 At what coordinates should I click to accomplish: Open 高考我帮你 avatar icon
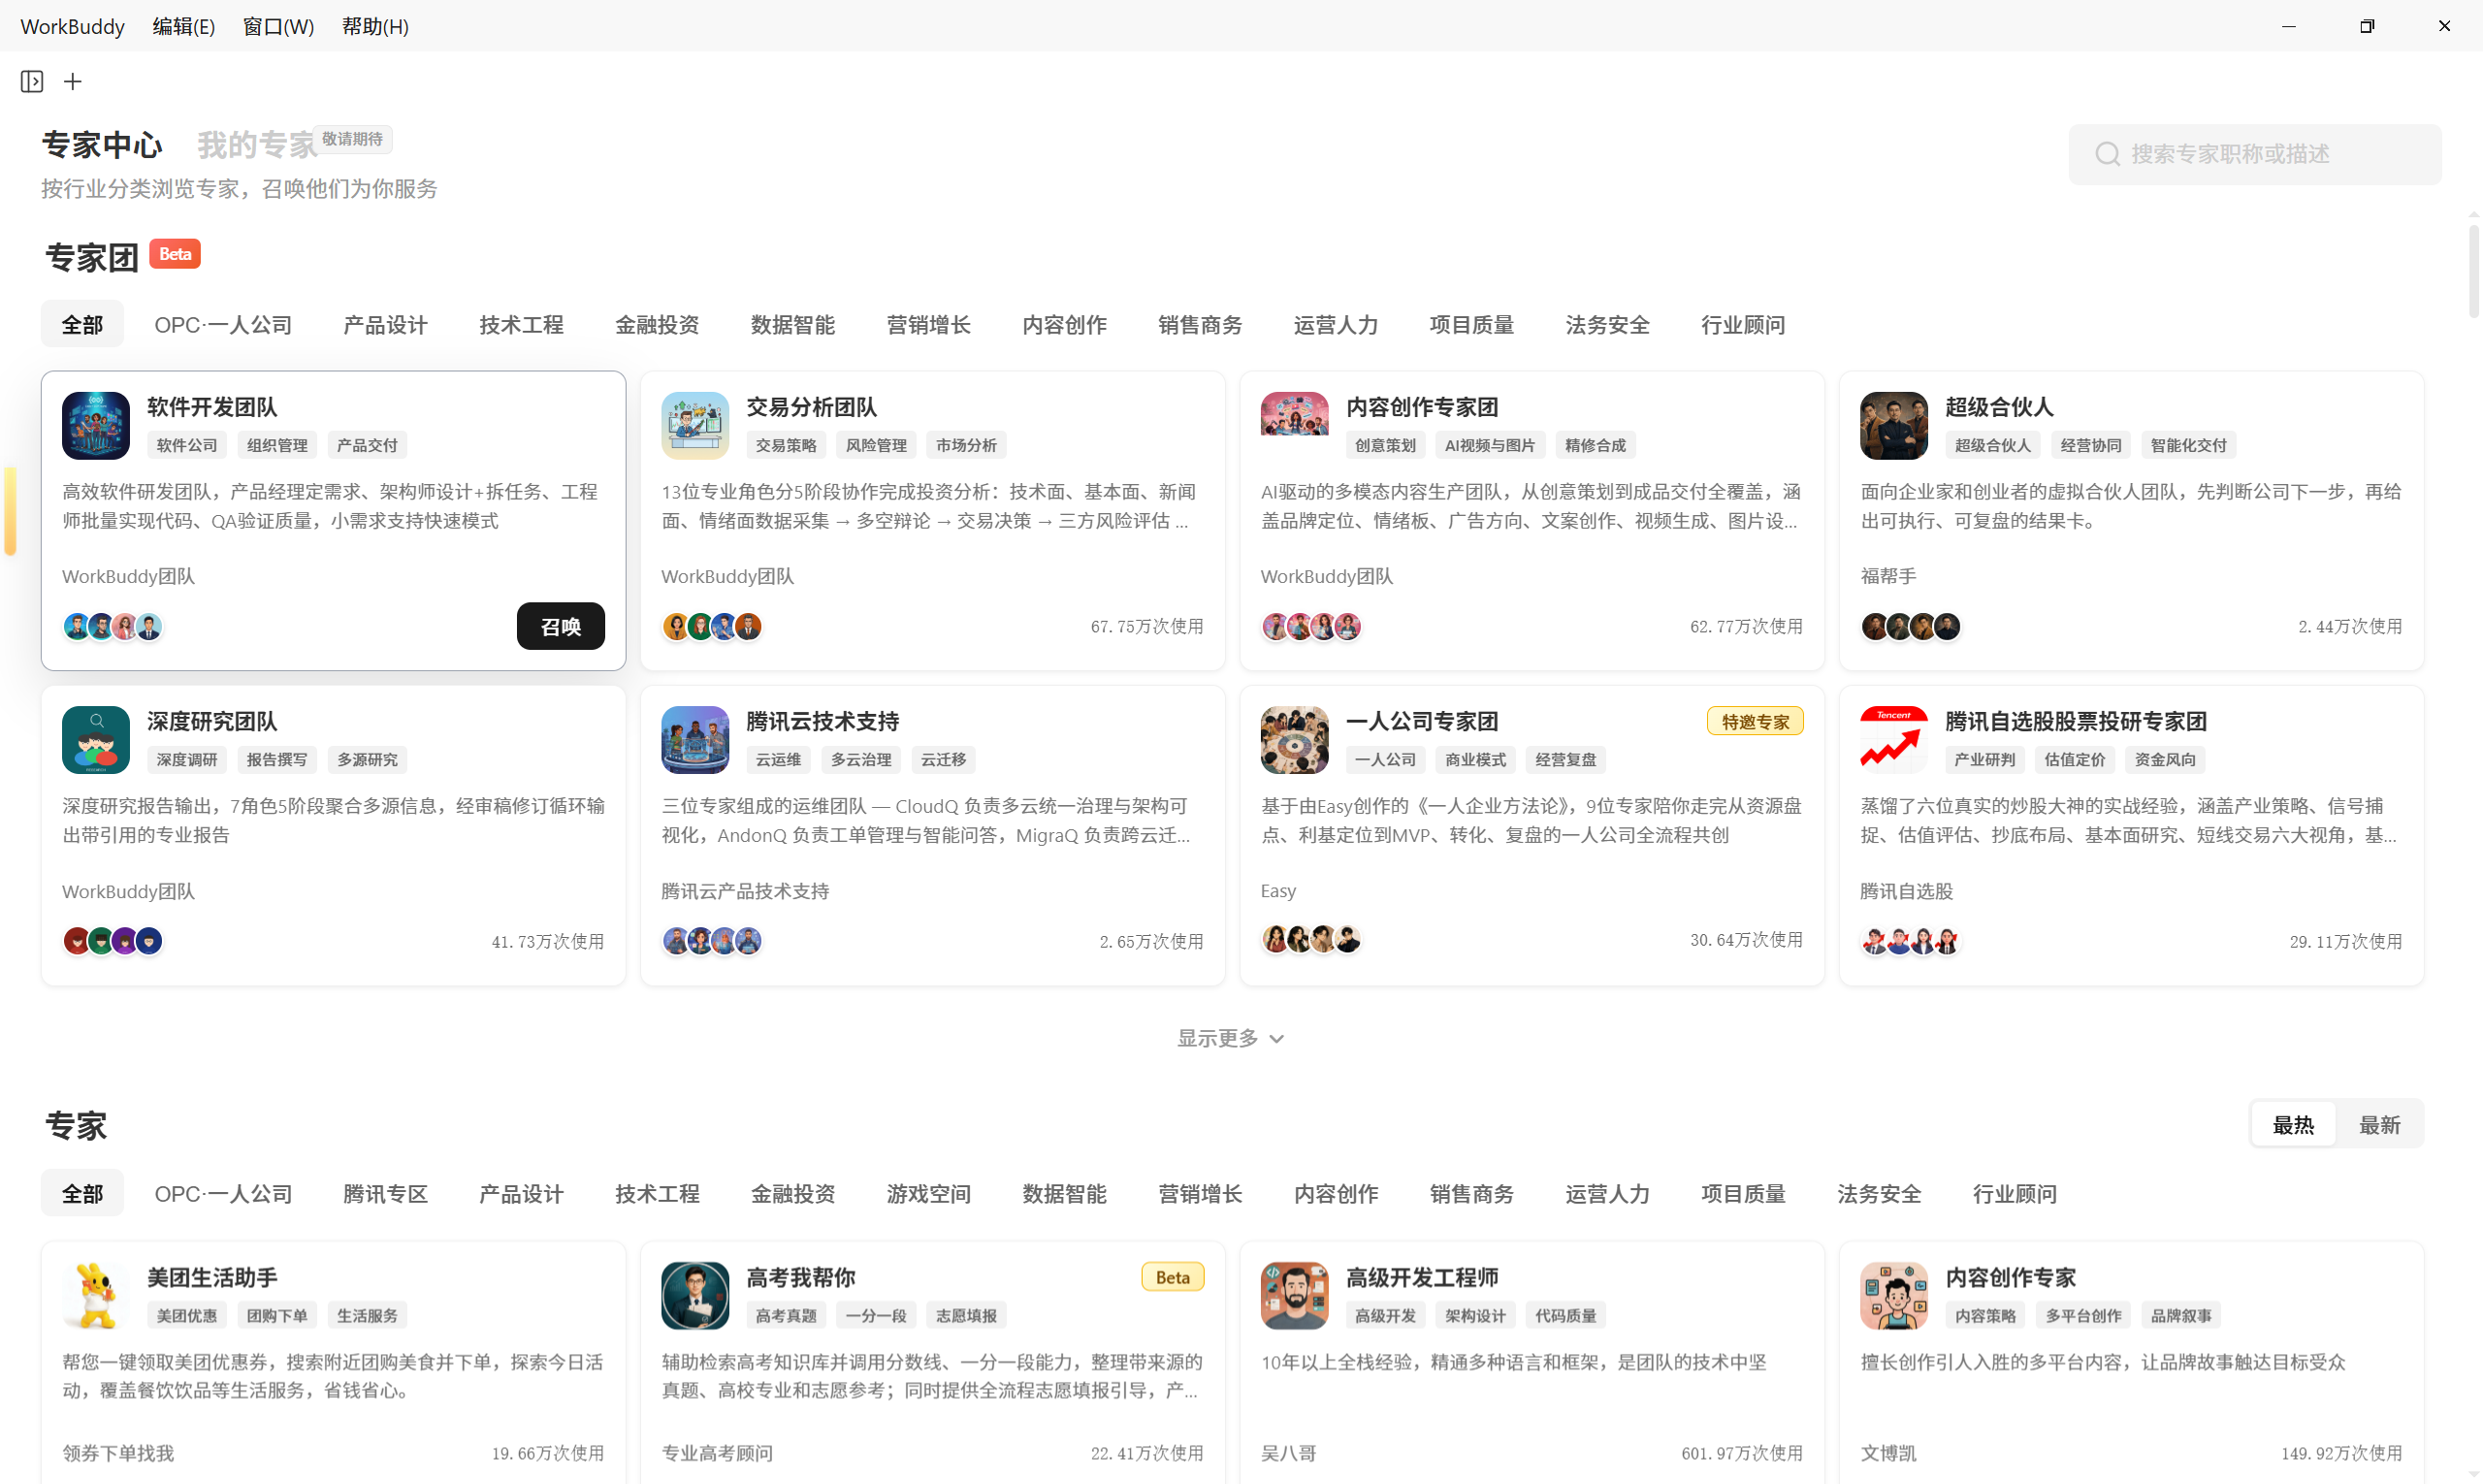point(695,1296)
